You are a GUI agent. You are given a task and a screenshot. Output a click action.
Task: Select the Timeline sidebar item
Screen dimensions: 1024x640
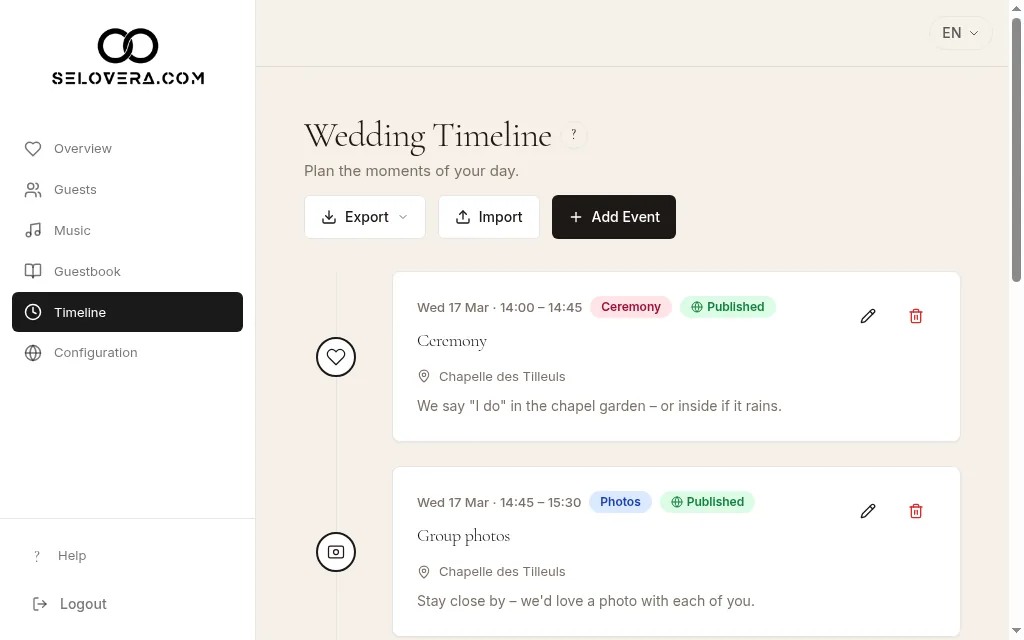(127, 312)
